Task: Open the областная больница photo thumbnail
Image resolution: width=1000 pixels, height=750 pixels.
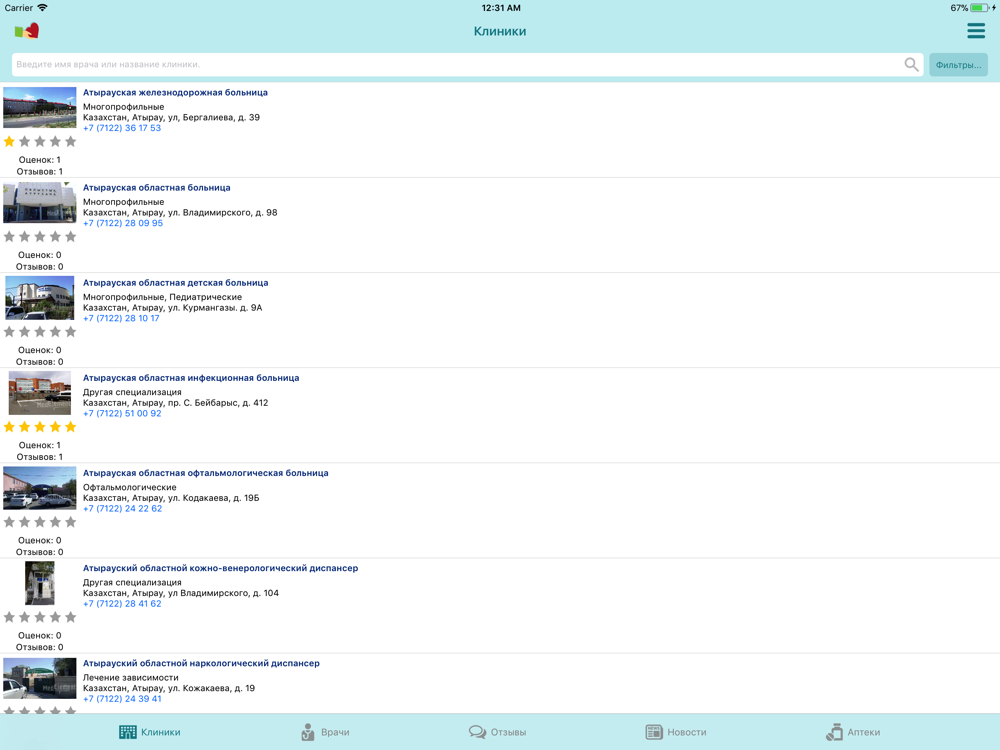Action: [x=40, y=203]
